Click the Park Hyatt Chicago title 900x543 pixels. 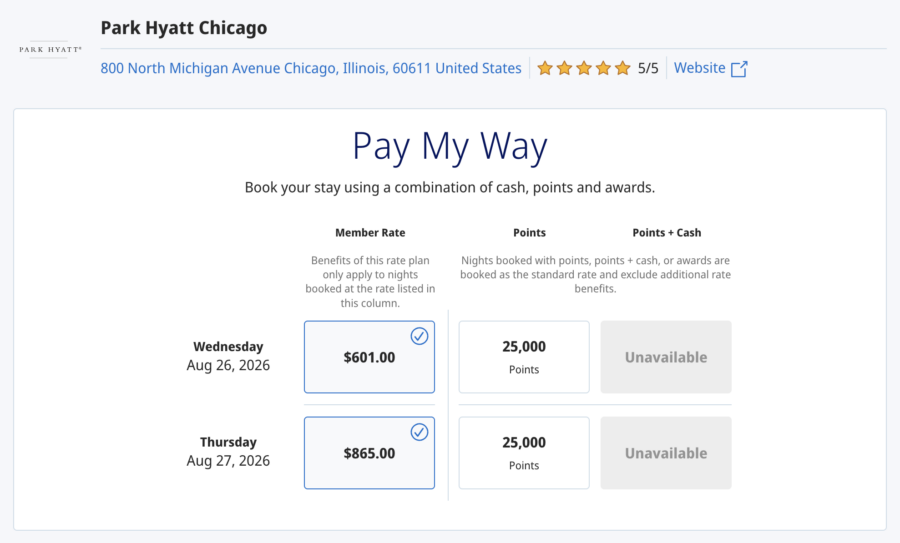184,28
